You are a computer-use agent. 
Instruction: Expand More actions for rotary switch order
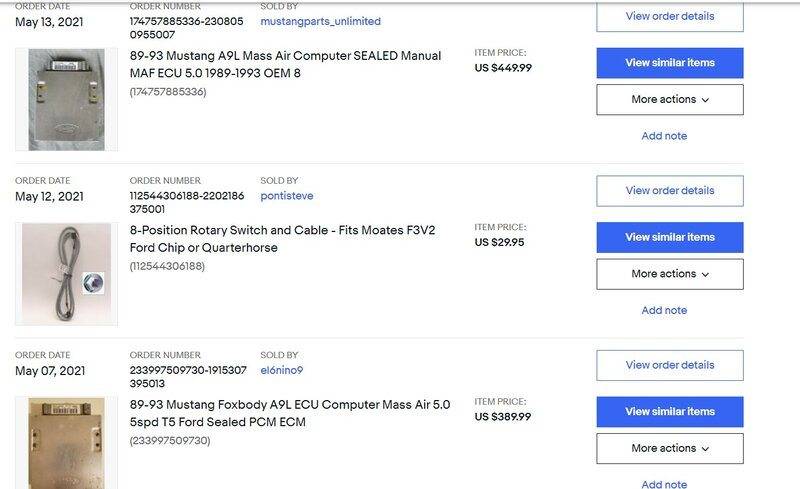[x=669, y=274]
